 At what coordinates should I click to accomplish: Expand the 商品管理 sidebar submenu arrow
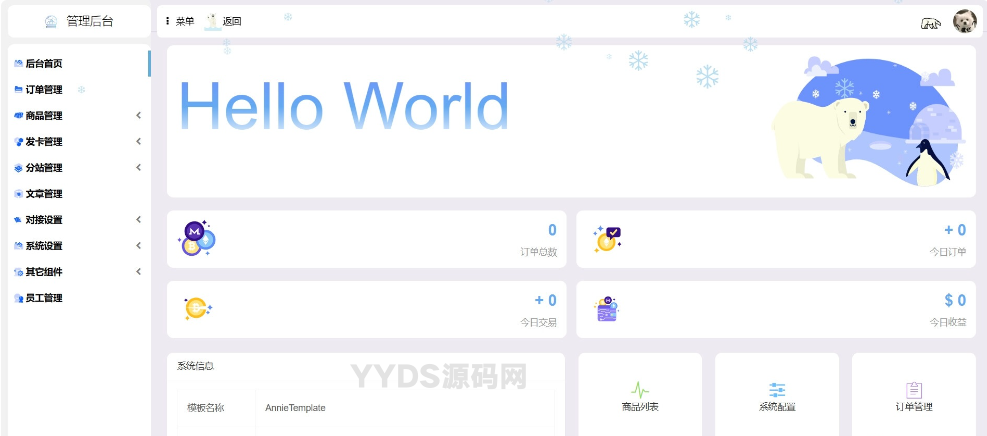coord(138,116)
